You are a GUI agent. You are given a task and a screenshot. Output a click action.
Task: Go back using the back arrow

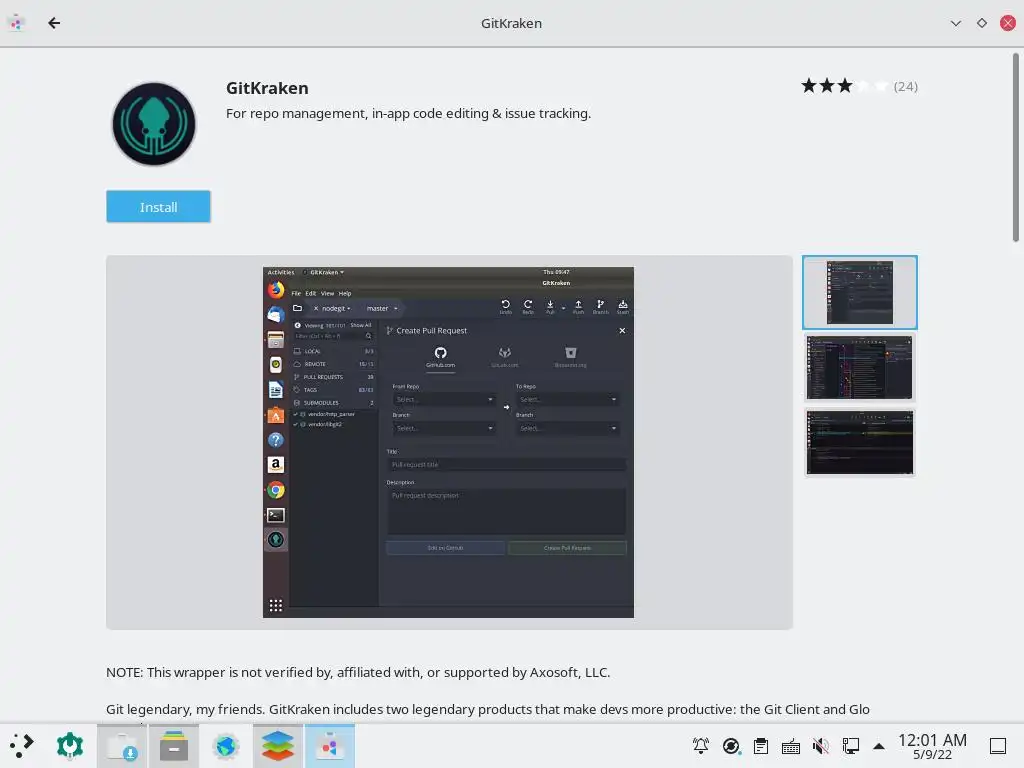point(54,24)
